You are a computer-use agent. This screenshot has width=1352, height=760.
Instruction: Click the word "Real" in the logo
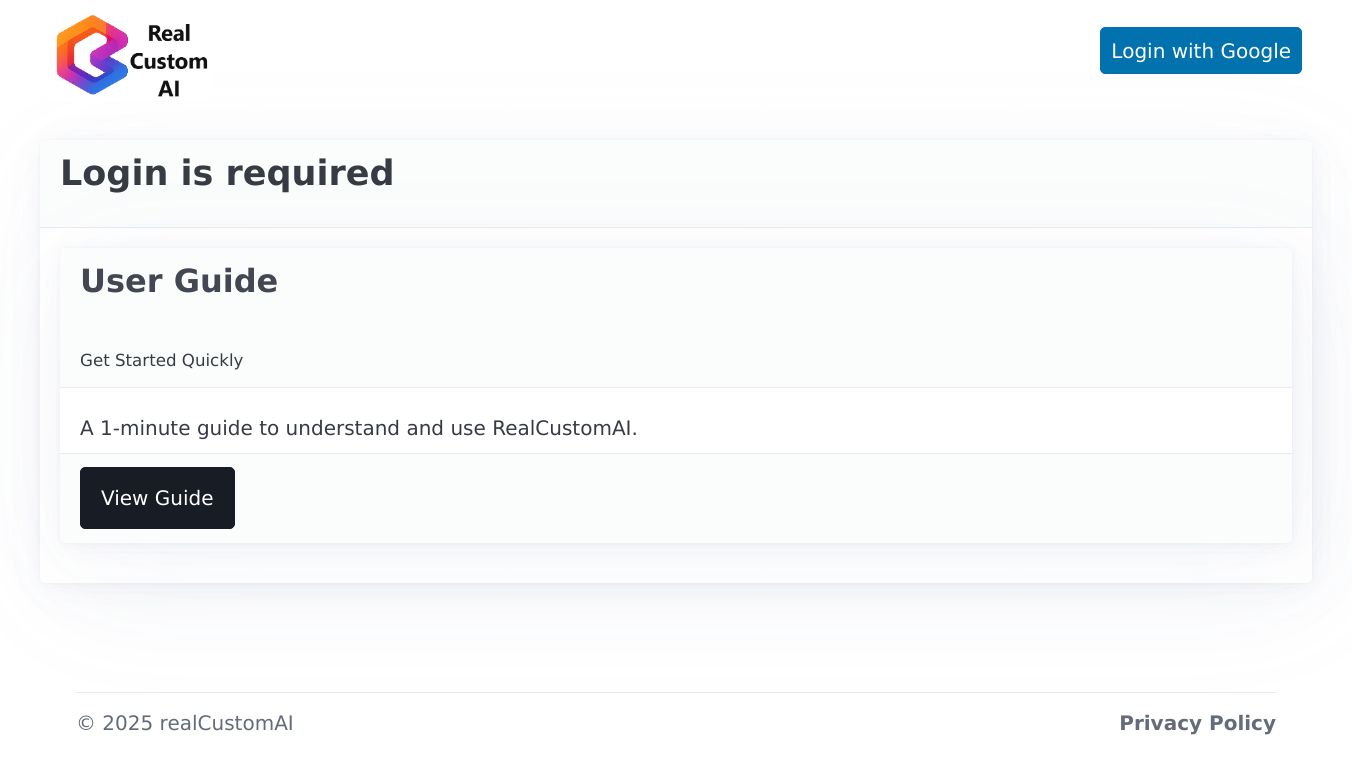(168, 33)
